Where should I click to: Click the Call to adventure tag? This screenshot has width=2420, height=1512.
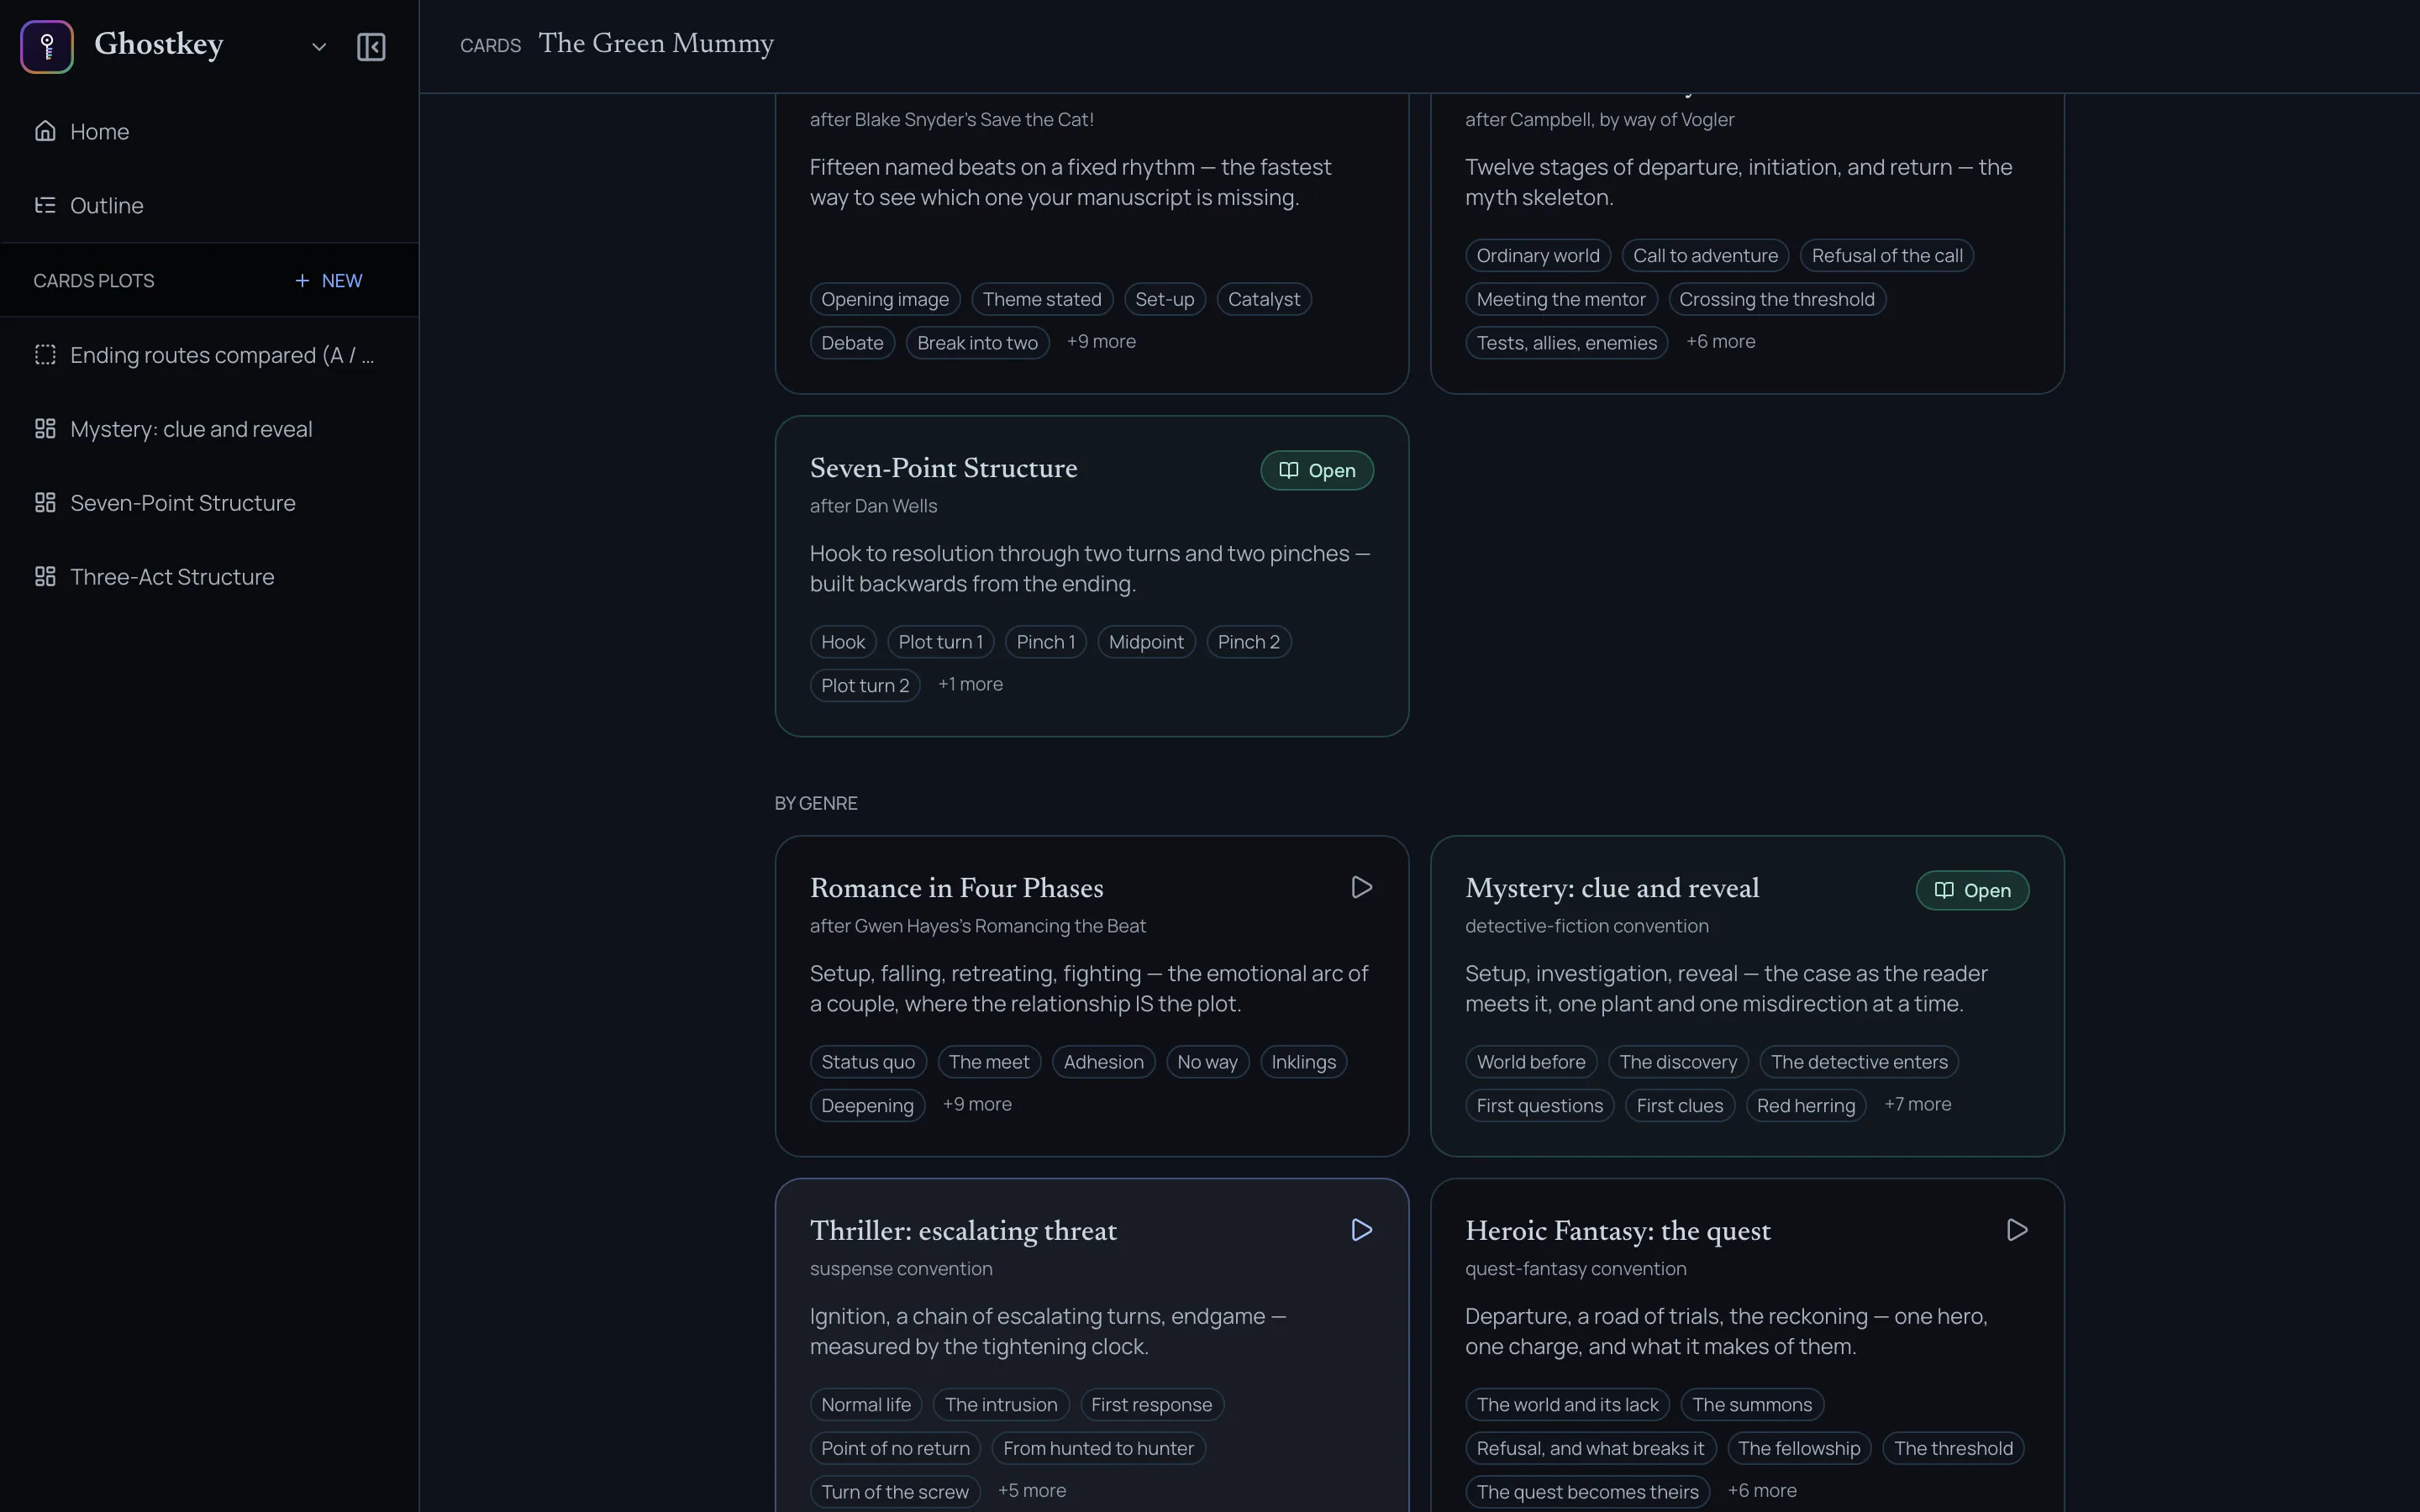(1705, 256)
